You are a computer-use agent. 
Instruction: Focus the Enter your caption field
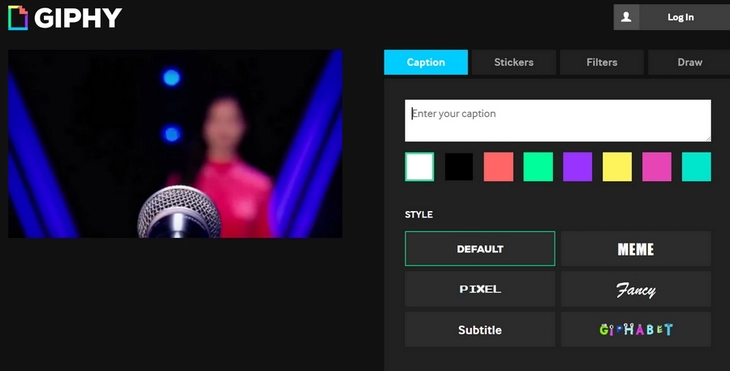558,121
